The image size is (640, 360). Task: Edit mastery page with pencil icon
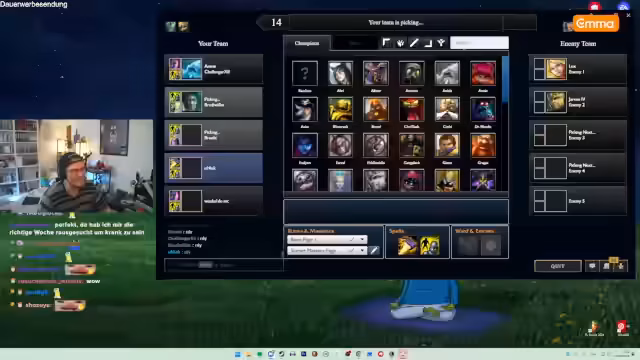tap(374, 250)
